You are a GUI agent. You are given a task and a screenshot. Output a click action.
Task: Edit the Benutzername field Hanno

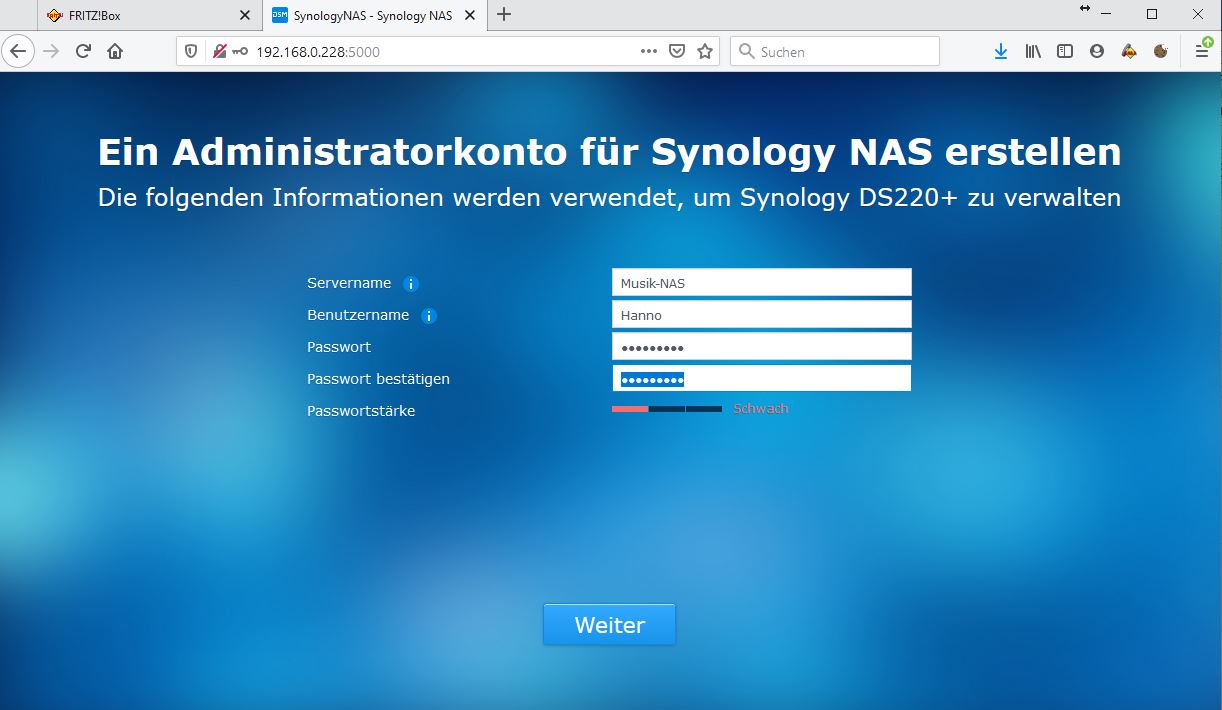coord(762,315)
